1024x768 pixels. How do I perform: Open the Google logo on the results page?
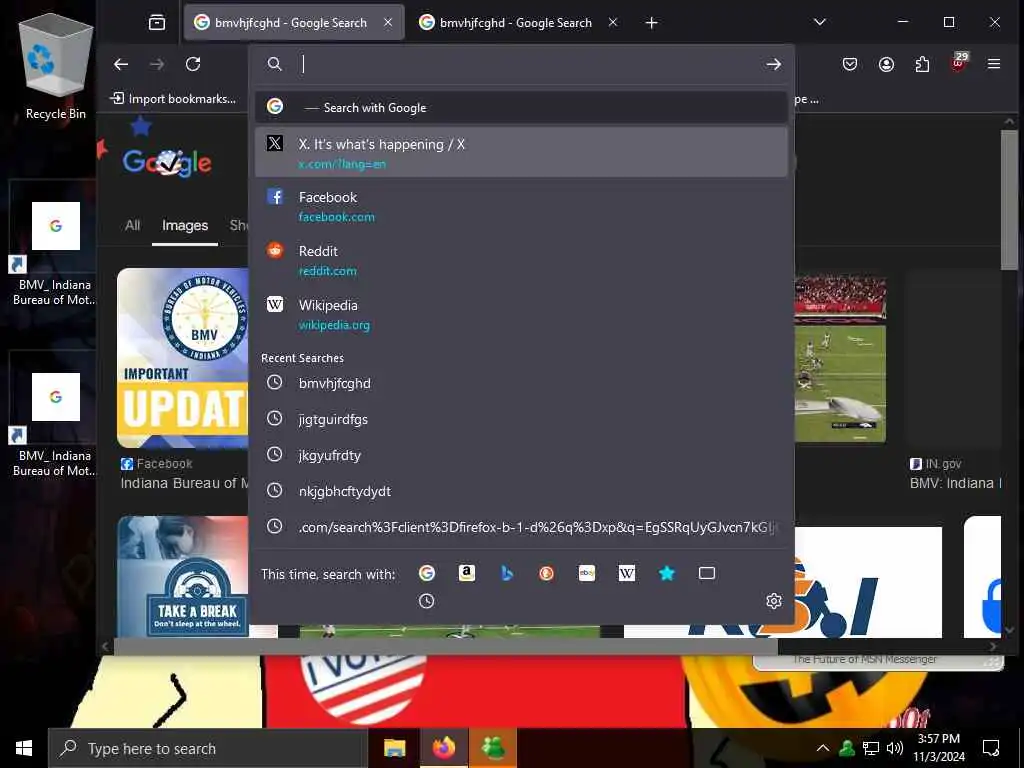(x=167, y=162)
